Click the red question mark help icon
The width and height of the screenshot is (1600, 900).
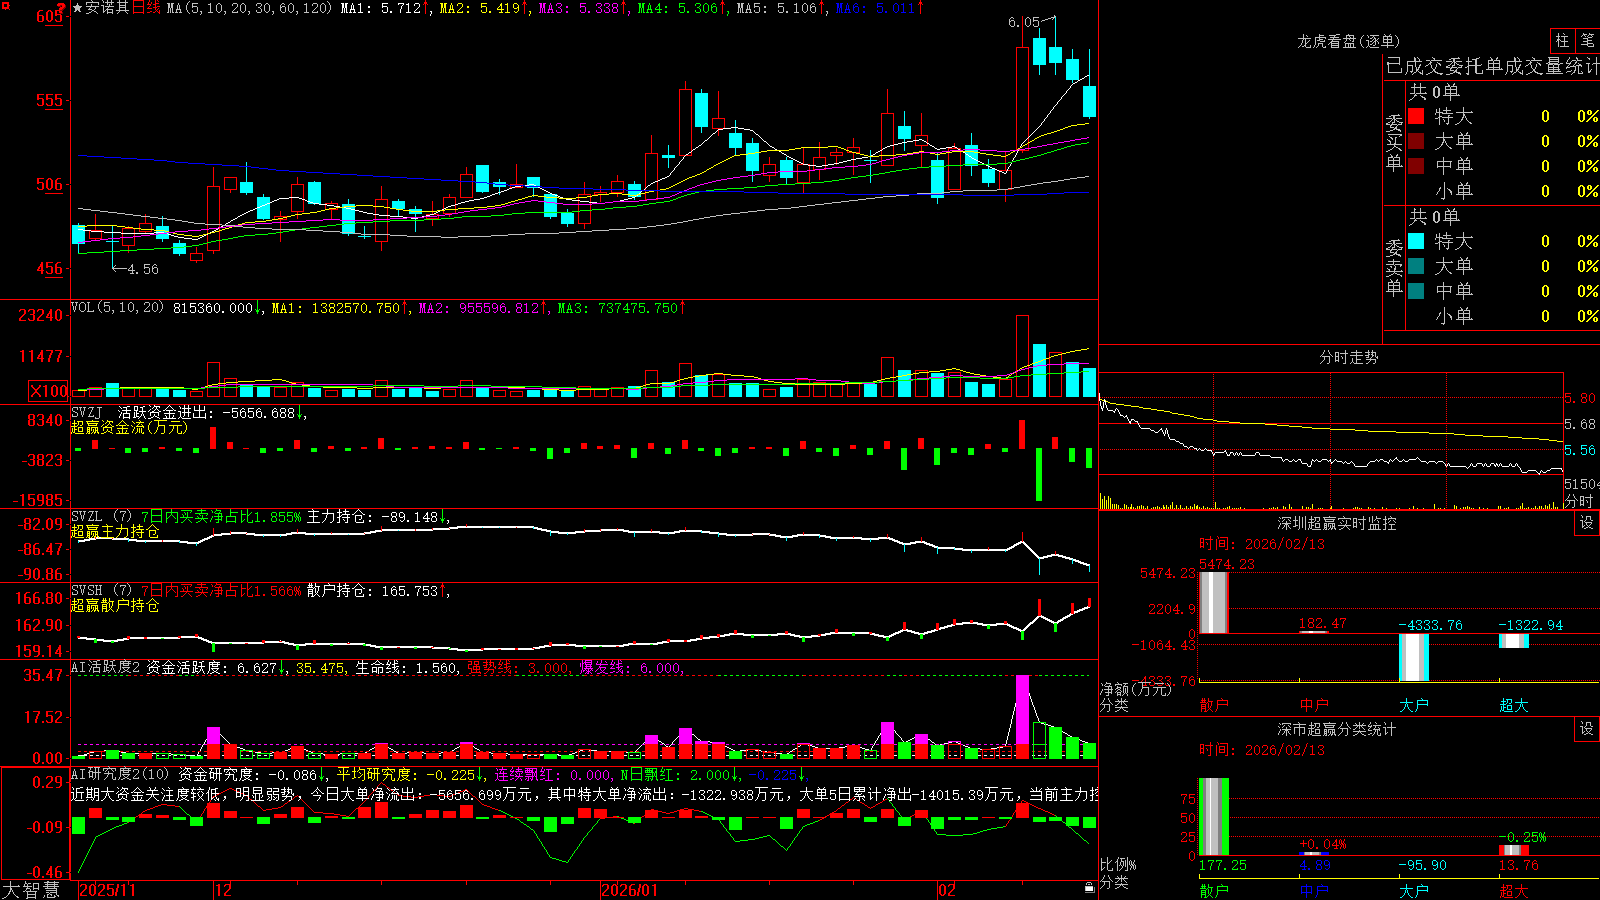point(62,8)
